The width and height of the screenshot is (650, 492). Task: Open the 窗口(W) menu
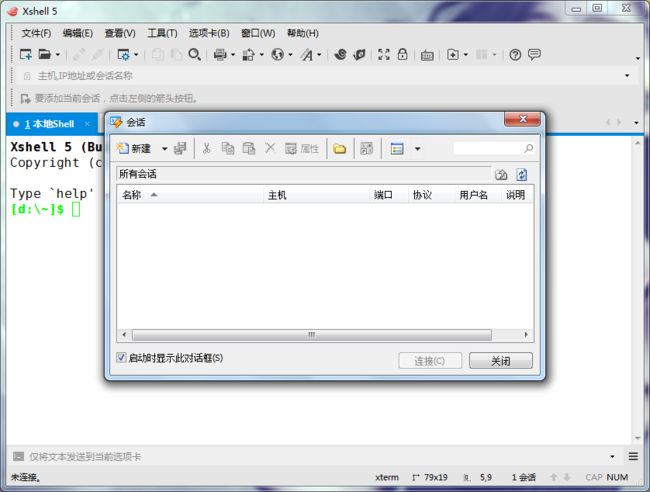[258, 33]
